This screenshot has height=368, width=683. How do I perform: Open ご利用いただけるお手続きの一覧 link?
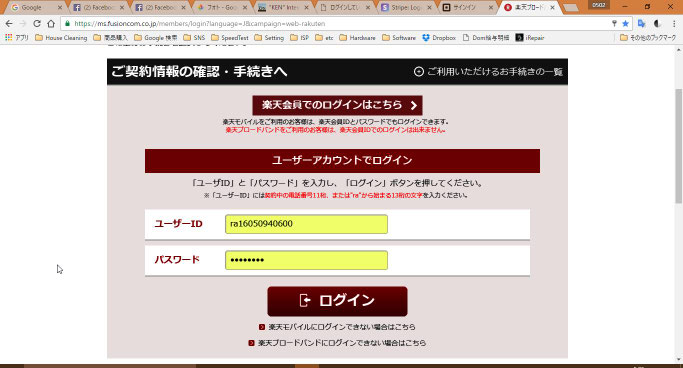click(x=494, y=72)
